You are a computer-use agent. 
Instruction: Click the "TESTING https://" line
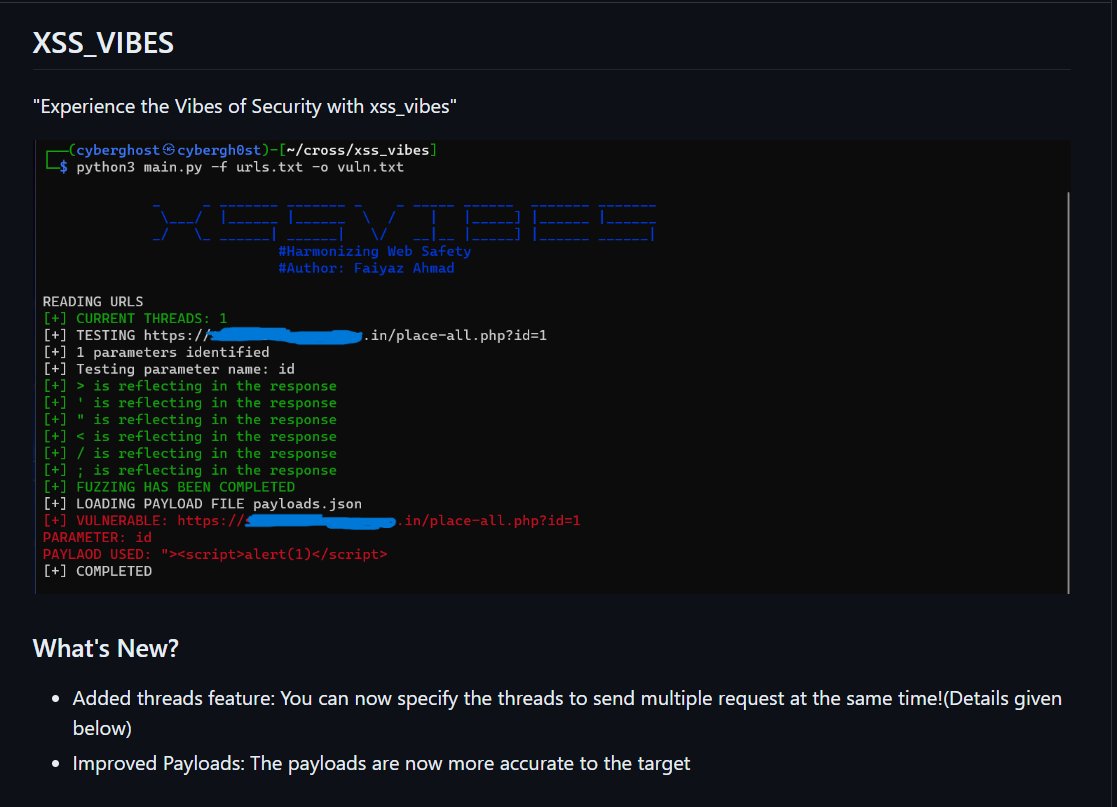click(295, 335)
